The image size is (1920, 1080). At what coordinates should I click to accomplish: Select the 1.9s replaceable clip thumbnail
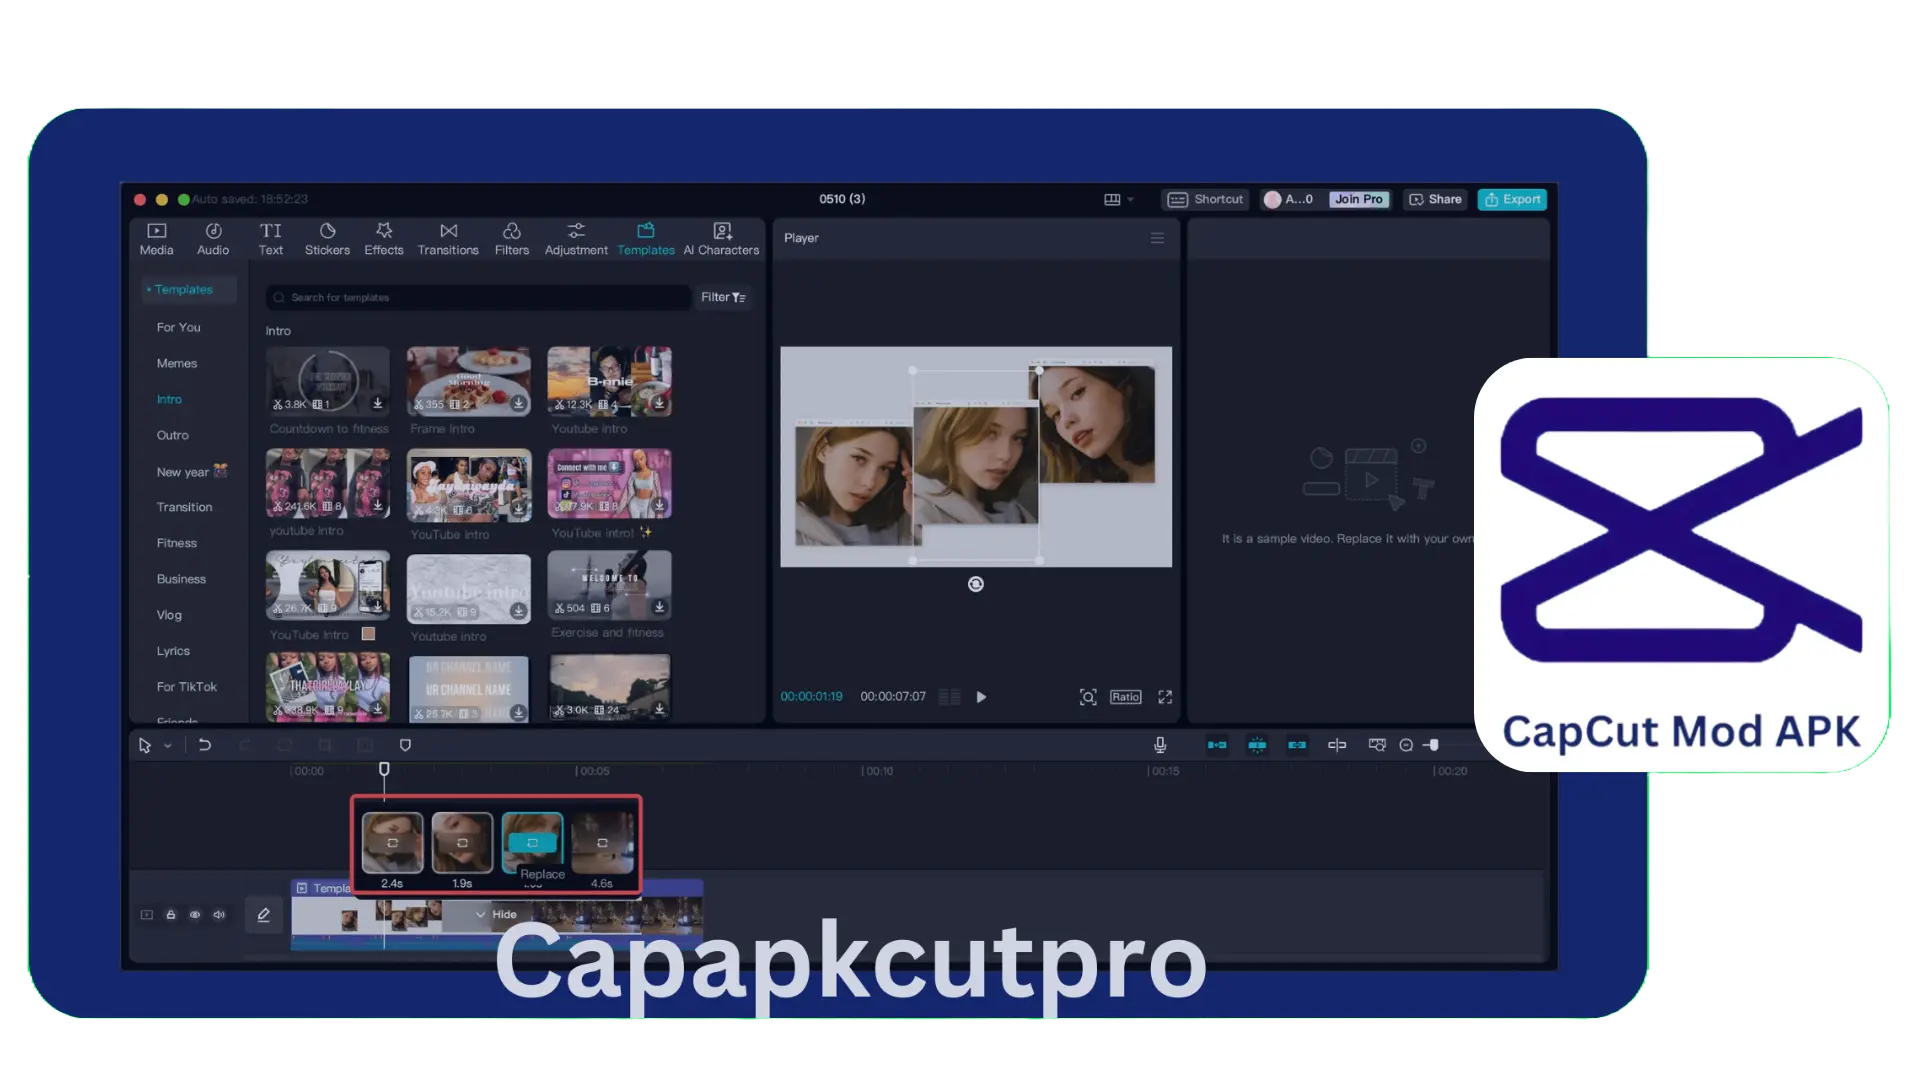(462, 843)
